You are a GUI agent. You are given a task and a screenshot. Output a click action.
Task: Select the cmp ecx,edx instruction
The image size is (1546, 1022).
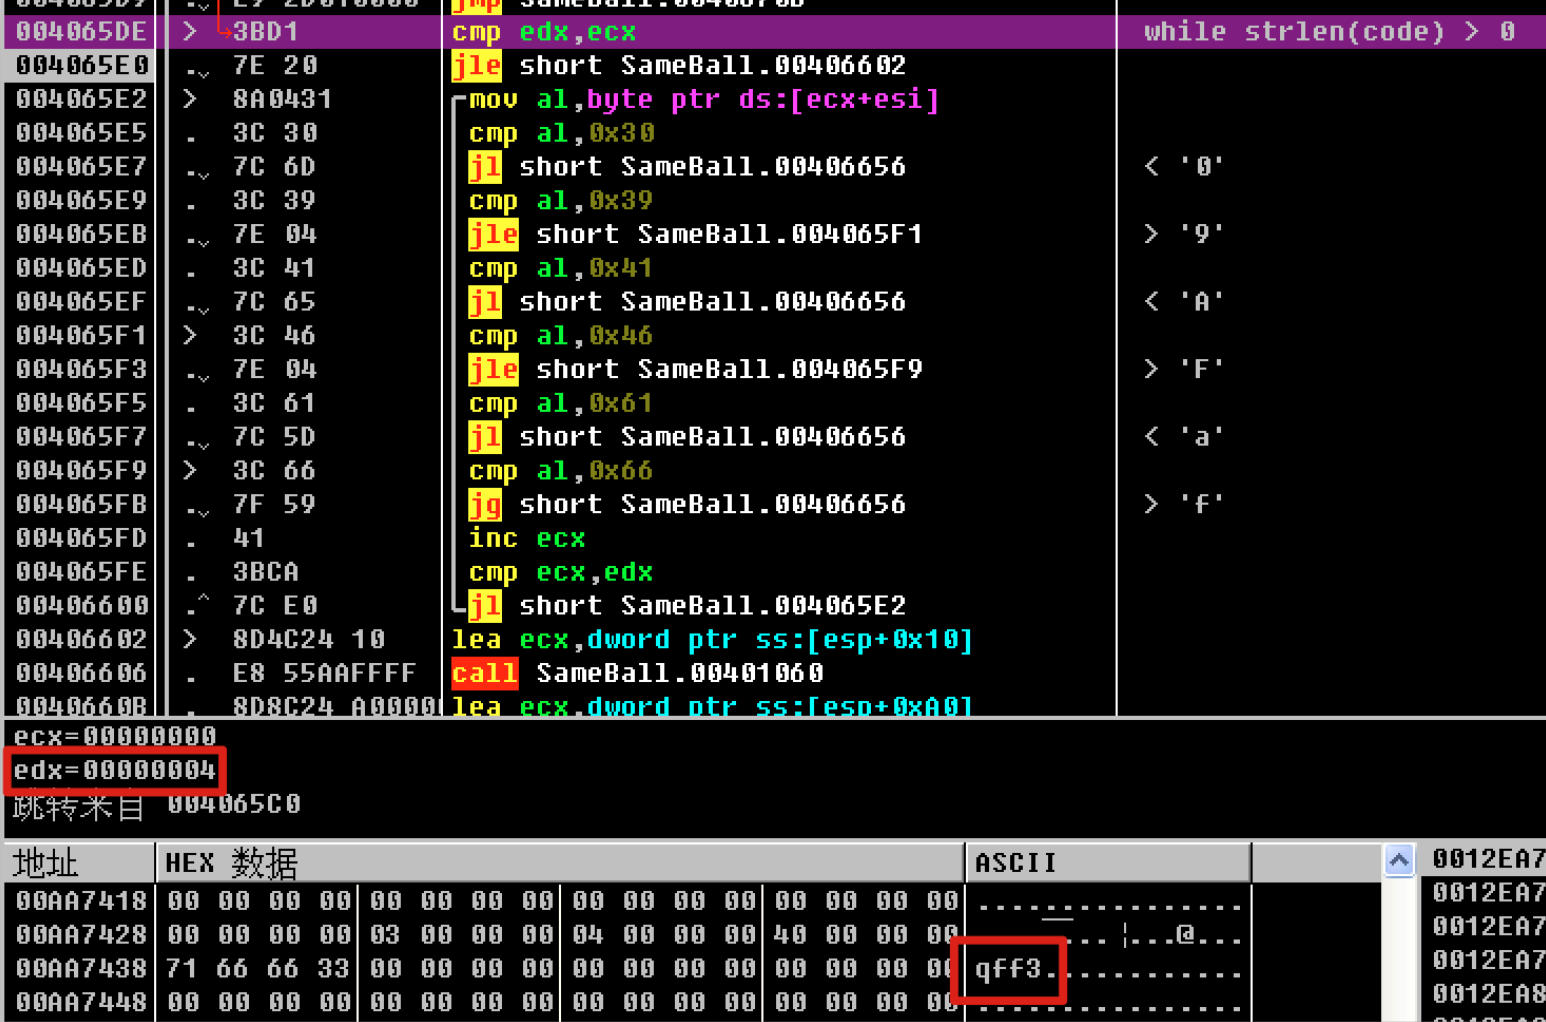tap(560, 572)
